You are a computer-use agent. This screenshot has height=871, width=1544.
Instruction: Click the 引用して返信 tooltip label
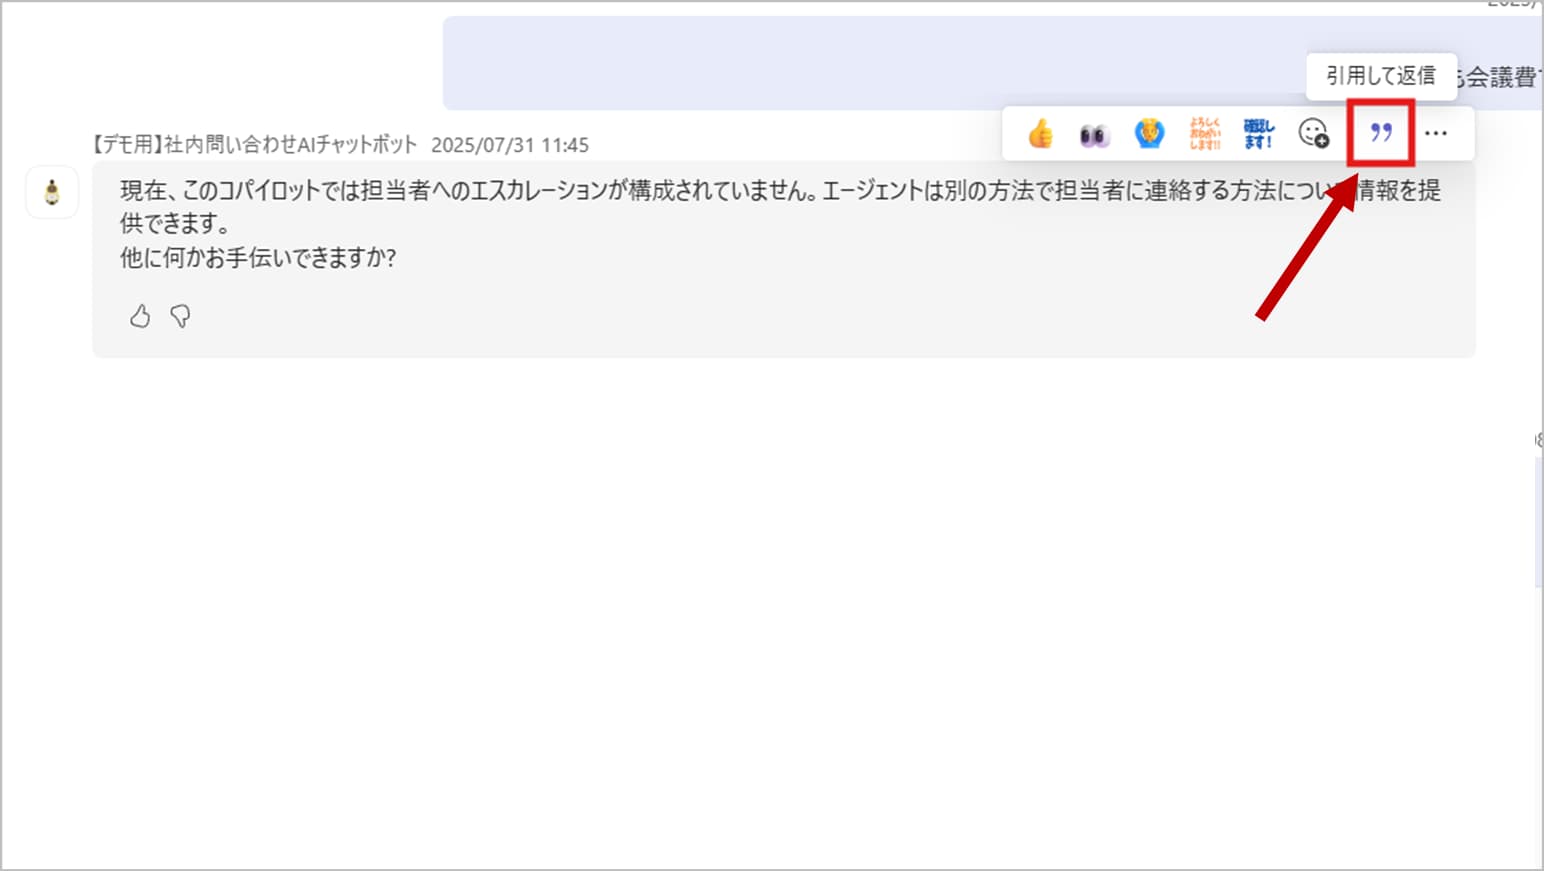pyautogui.click(x=1380, y=76)
